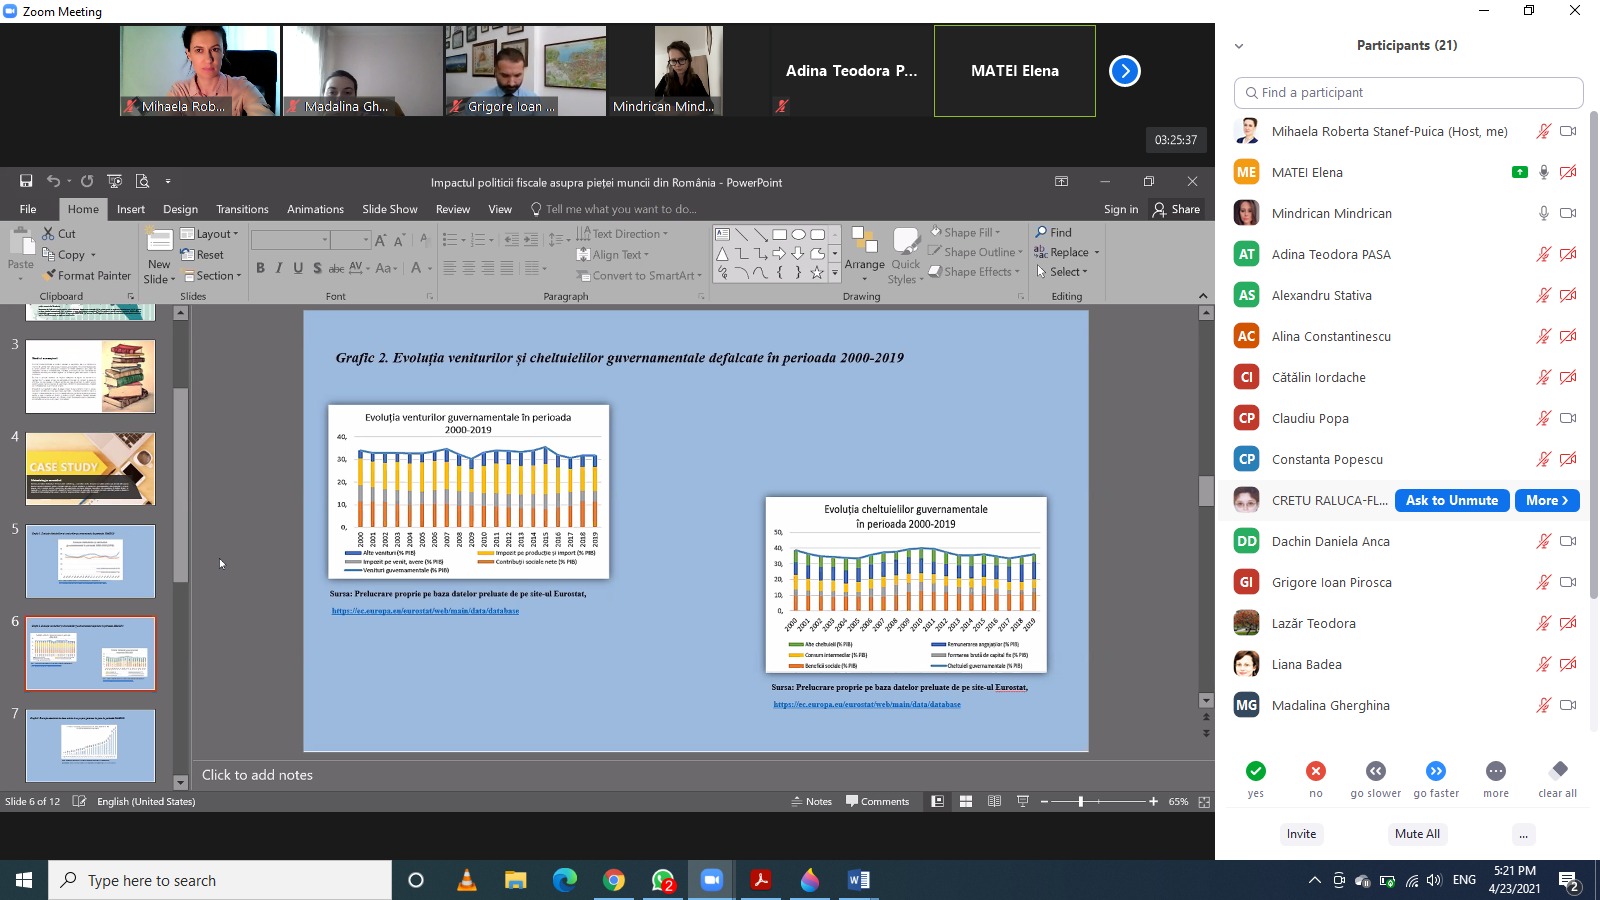The image size is (1600, 900).
Task: Click Ask to Unmute for CRETU RALUCA
Action: click(1452, 500)
